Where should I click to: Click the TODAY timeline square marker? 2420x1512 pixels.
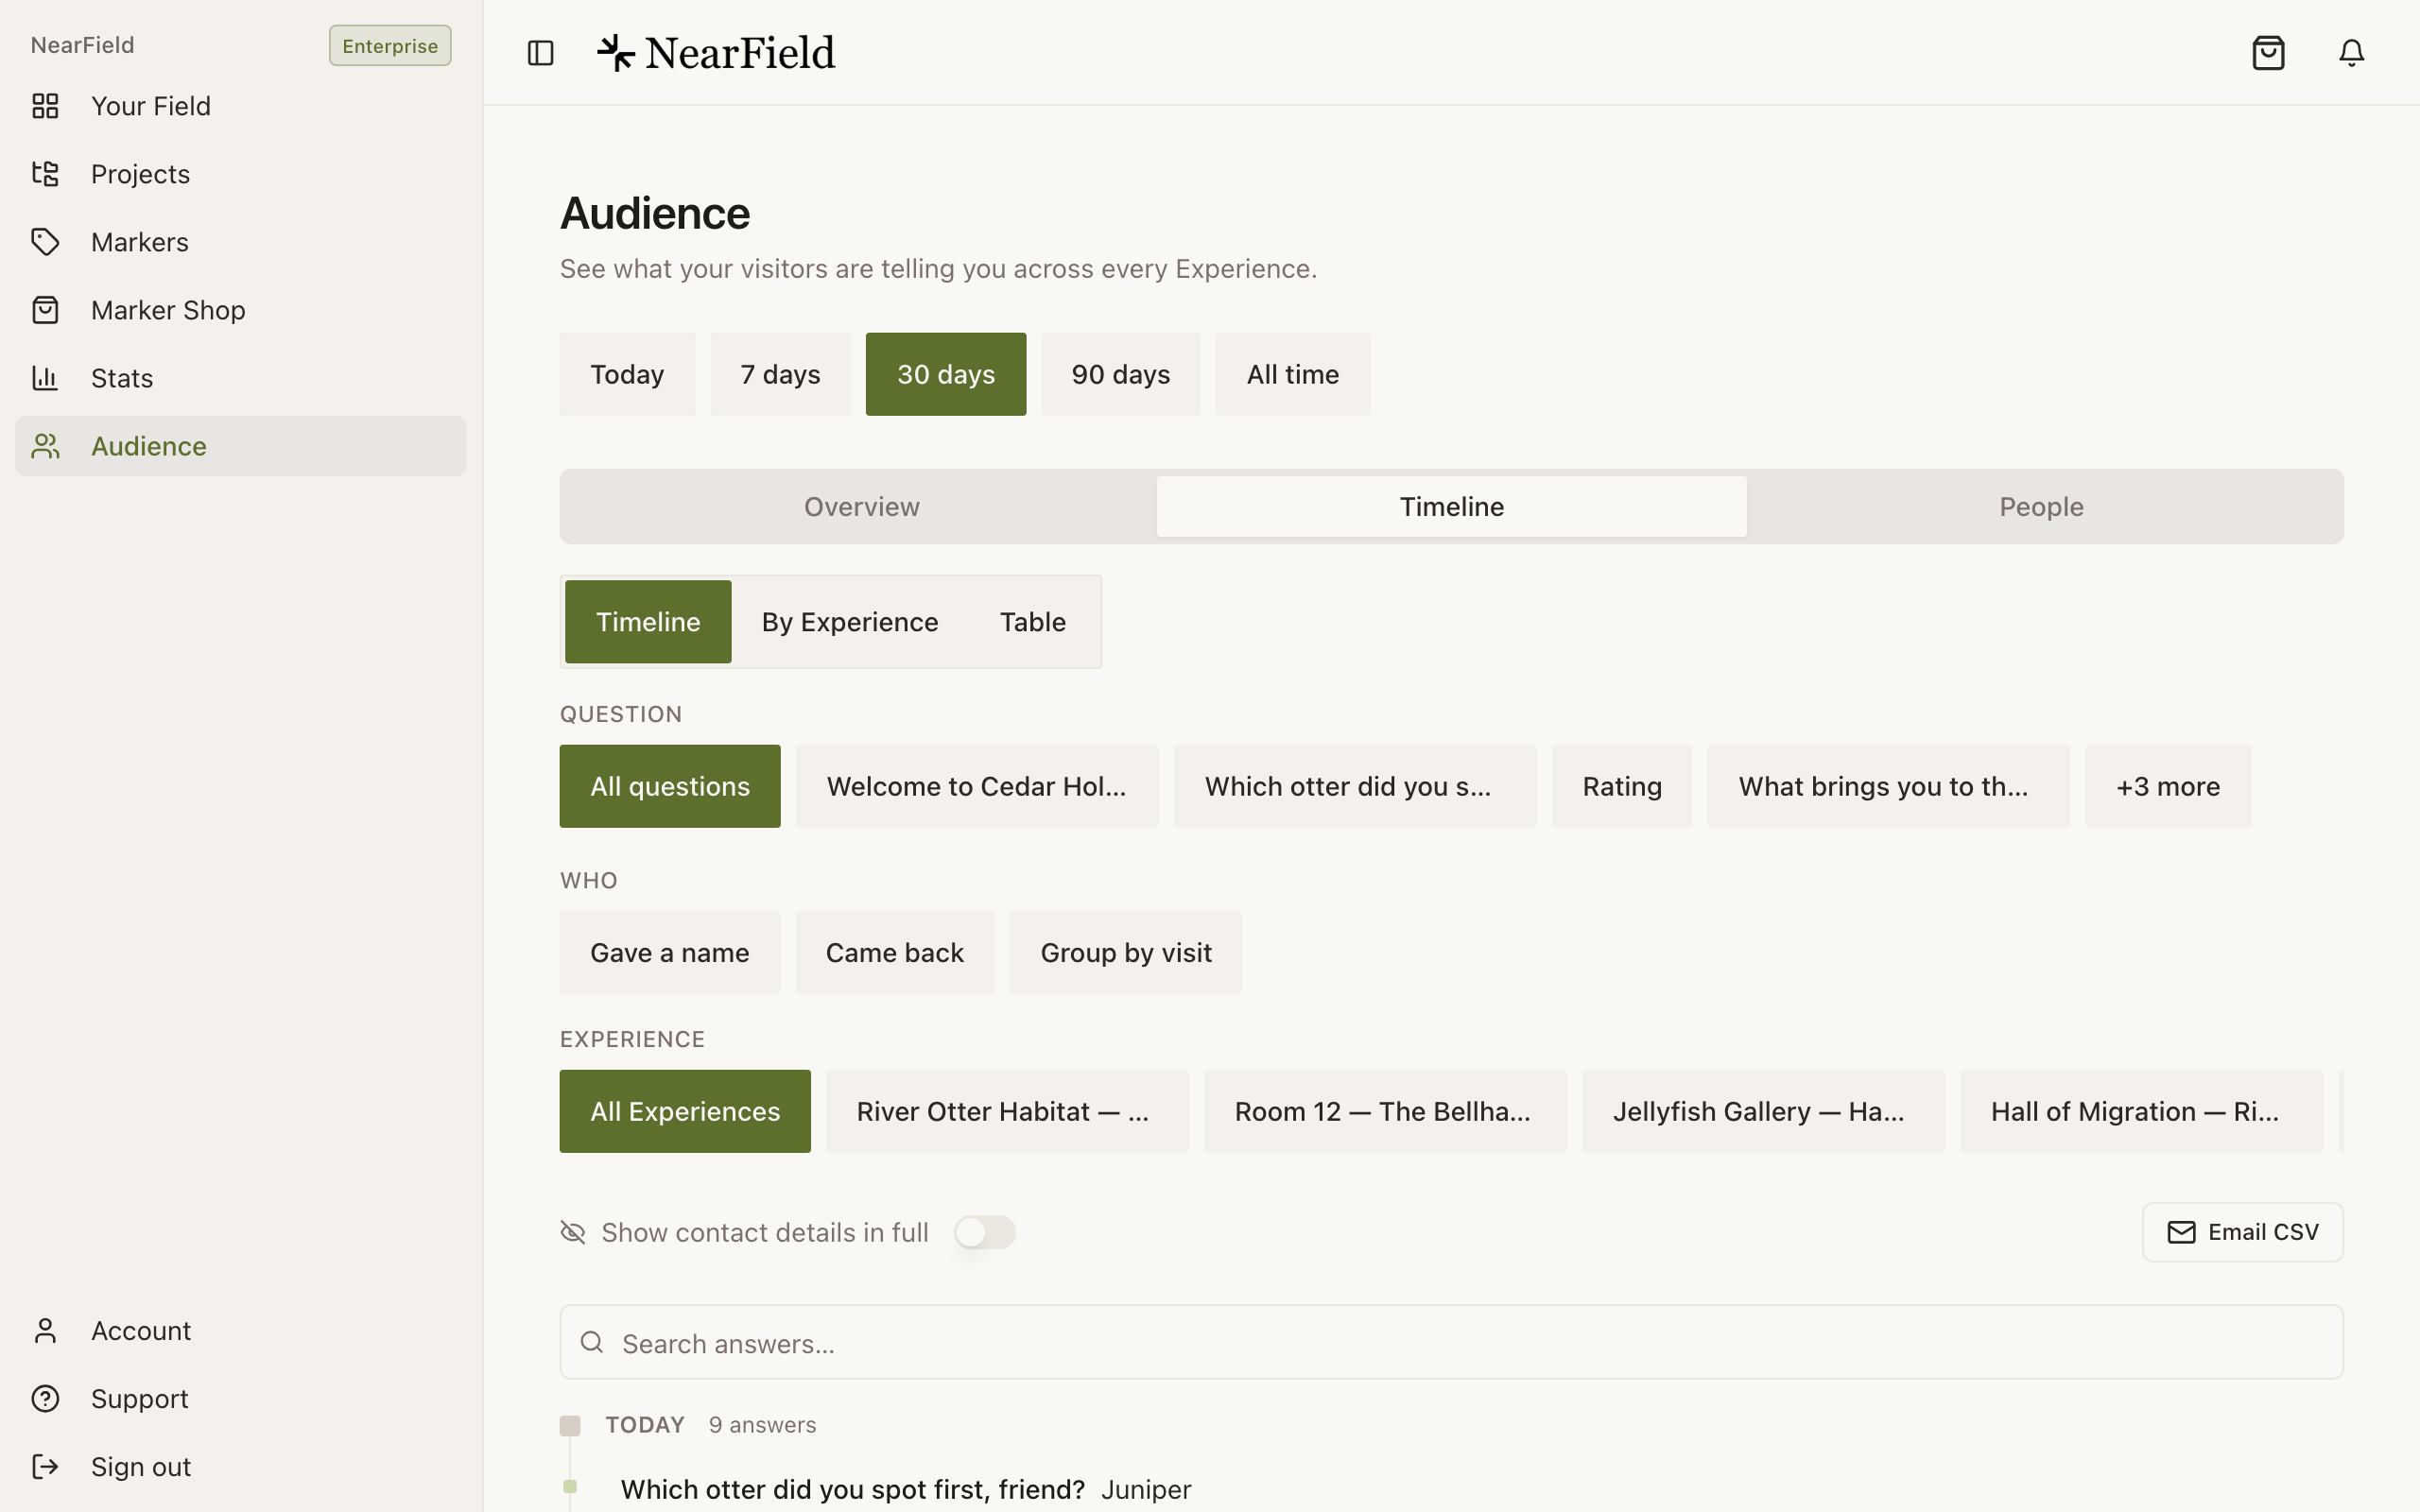570,1425
